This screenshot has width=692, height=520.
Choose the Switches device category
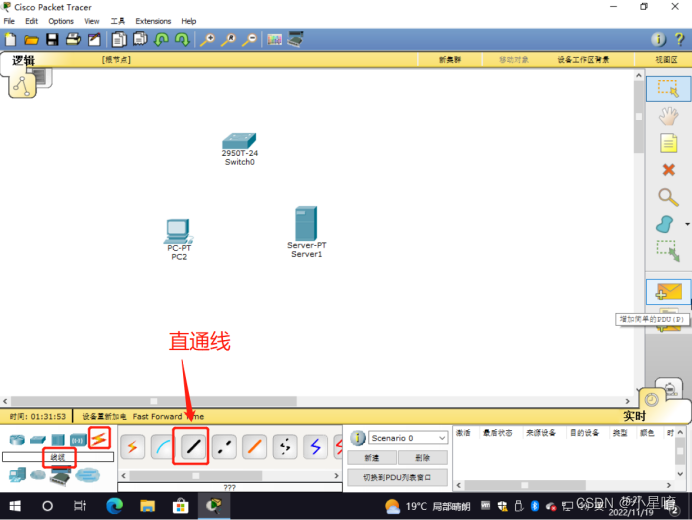[x=38, y=440]
